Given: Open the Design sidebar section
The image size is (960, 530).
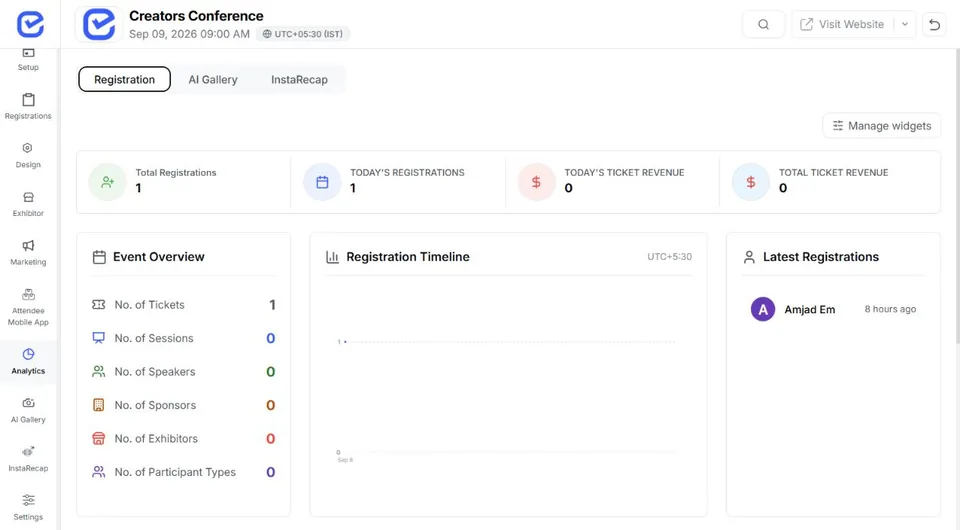Looking at the screenshot, I should pos(28,155).
